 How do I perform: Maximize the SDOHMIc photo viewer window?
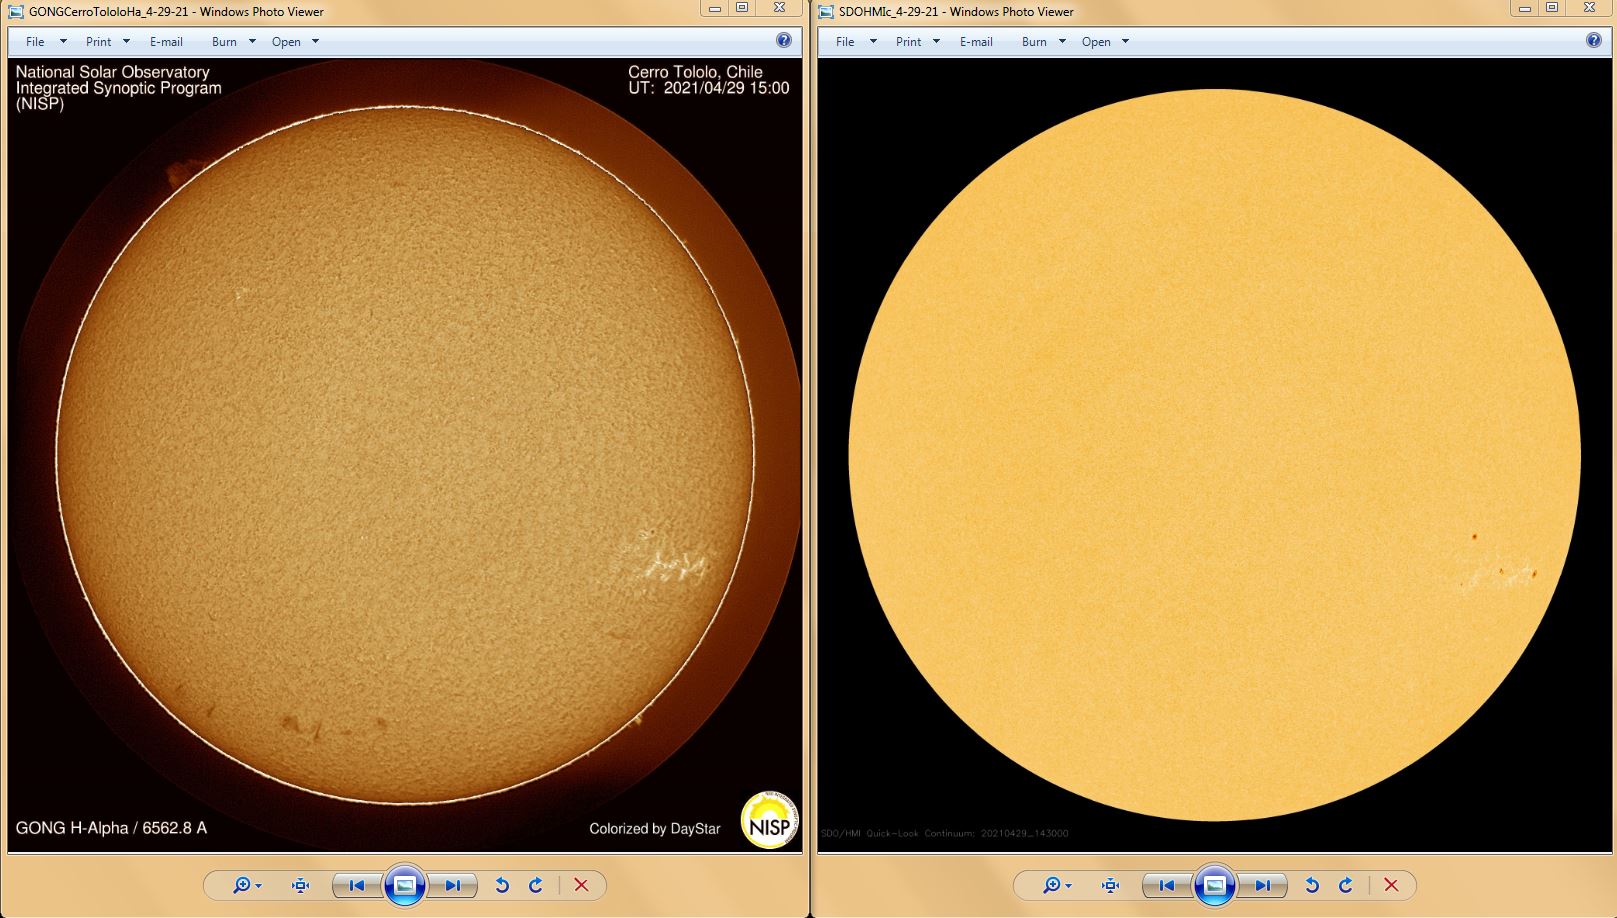1552,8
